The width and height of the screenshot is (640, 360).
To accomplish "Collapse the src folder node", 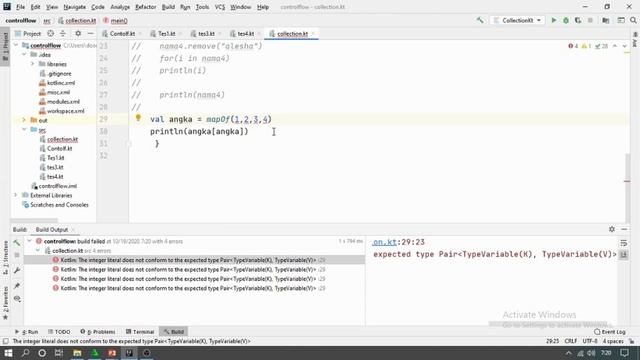I will pos(24,130).
